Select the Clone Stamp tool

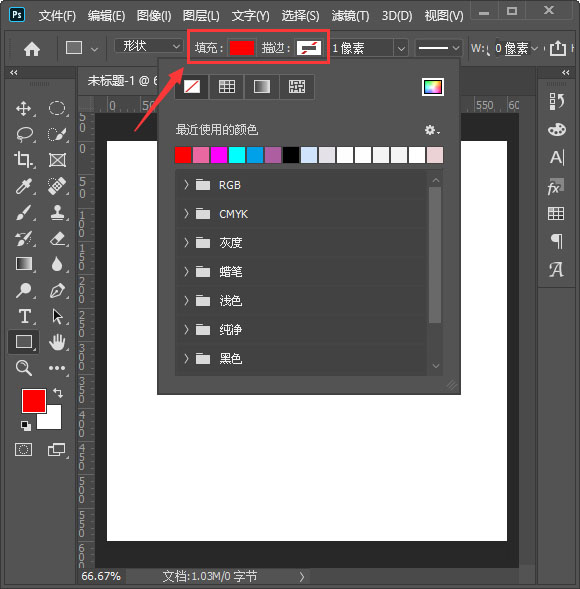[57, 212]
